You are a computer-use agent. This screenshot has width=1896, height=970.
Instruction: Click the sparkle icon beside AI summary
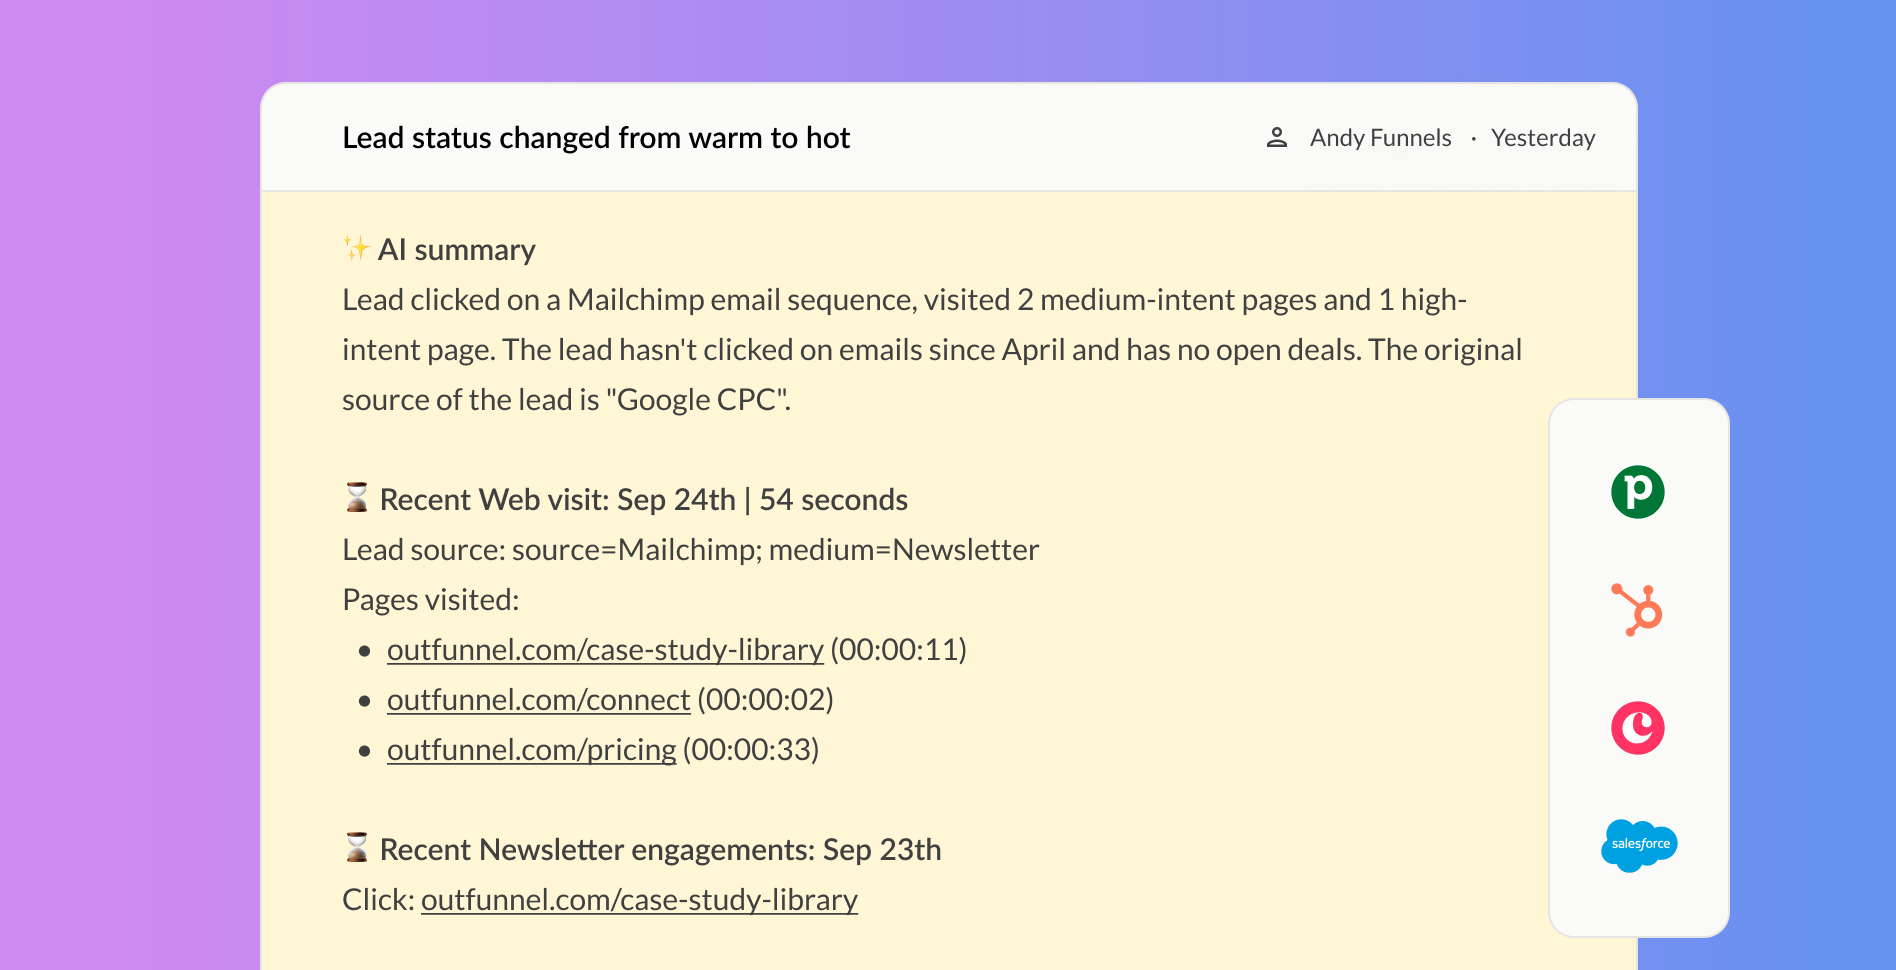[354, 249]
